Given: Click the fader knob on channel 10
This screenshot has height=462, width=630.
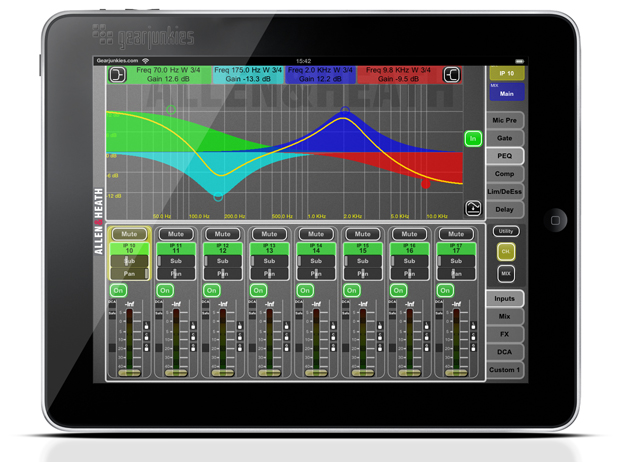Looking at the screenshot, I should (129, 373).
